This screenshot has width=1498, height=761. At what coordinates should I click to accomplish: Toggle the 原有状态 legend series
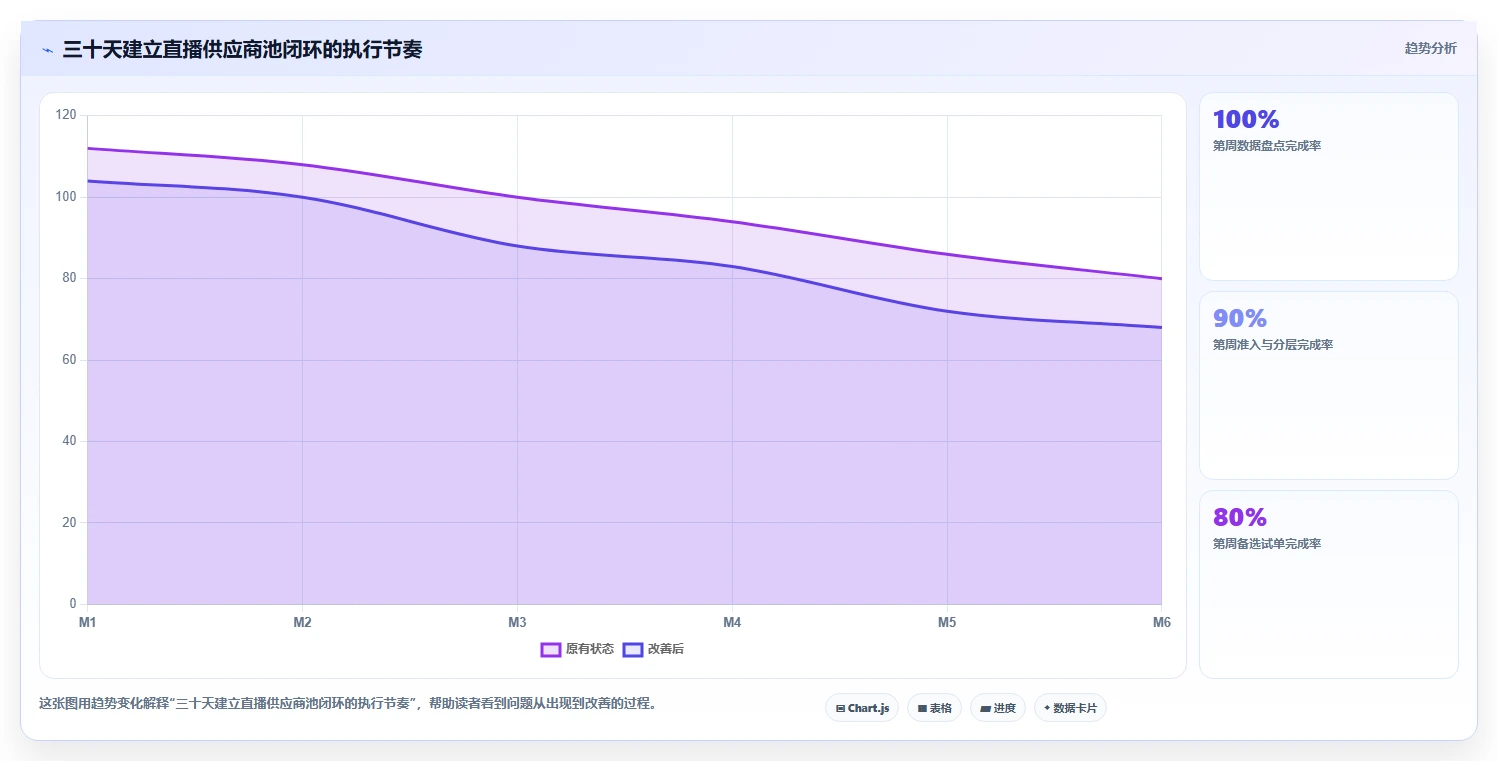(x=577, y=649)
